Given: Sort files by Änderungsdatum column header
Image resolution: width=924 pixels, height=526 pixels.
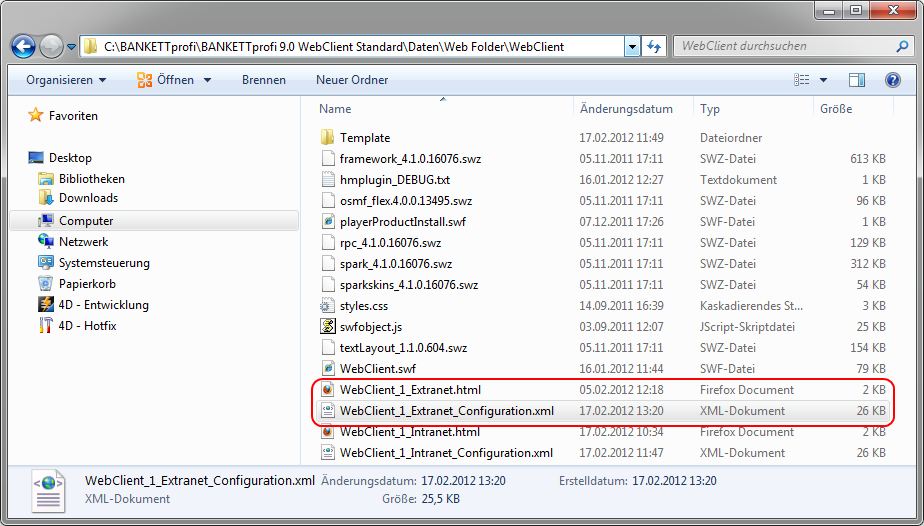Looking at the screenshot, I should pos(626,109).
